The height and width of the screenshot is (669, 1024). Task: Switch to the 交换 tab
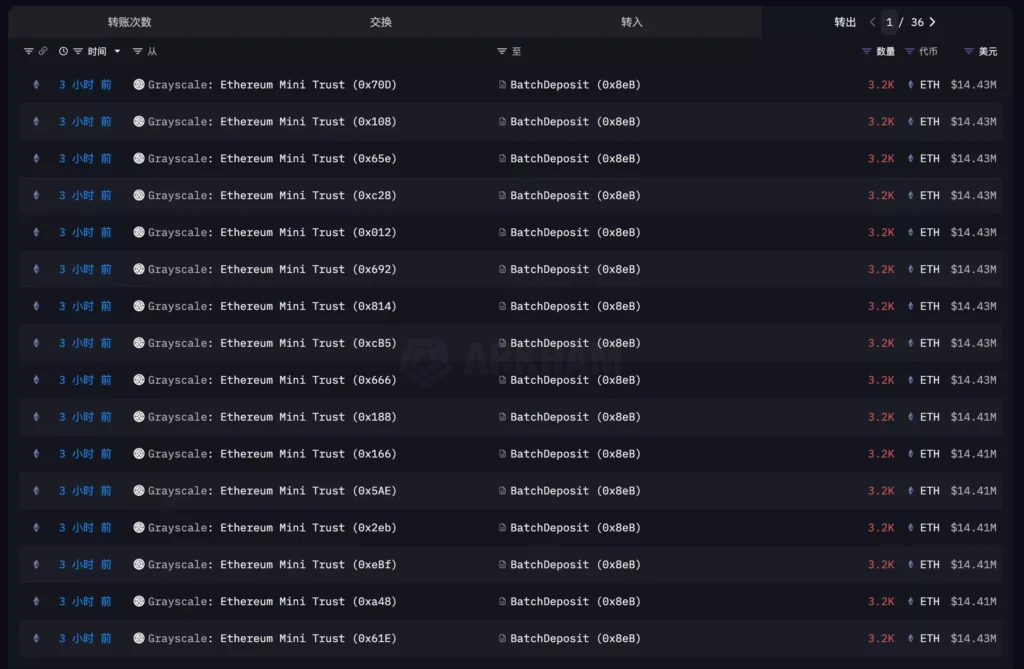pyautogui.click(x=381, y=22)
